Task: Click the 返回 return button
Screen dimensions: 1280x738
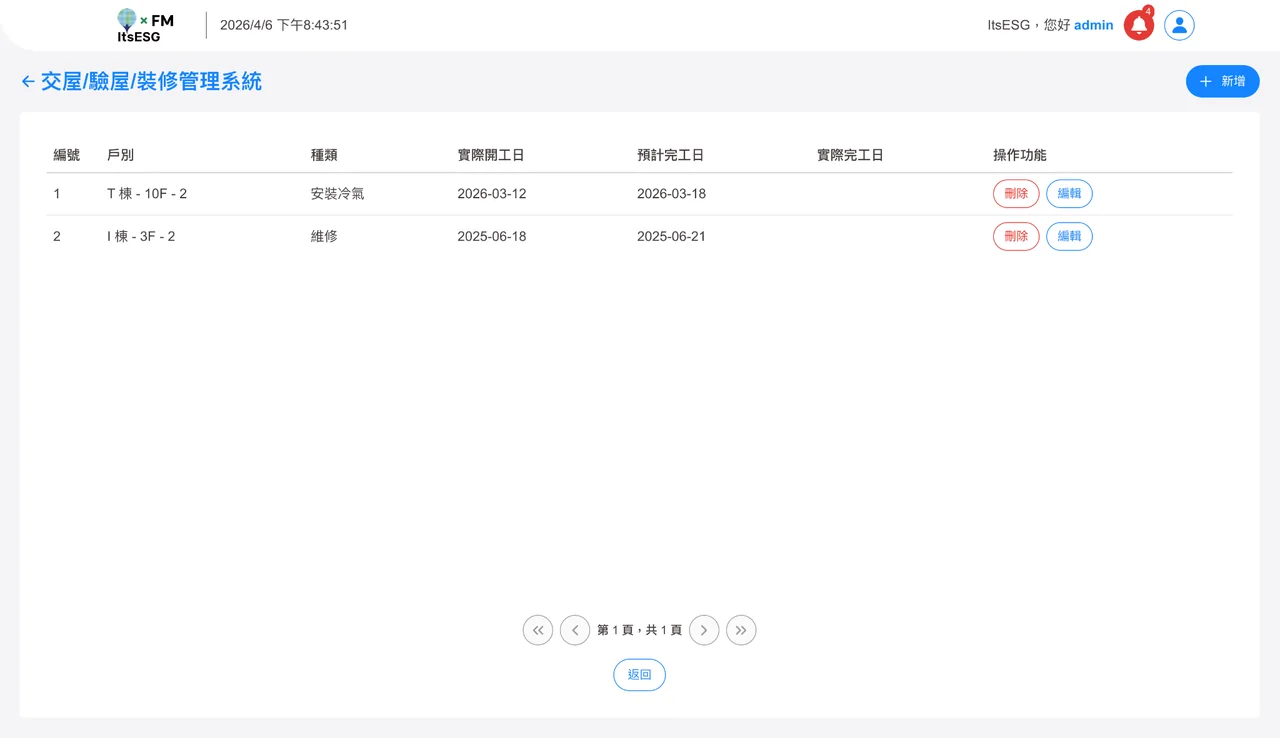Action: pos(639,675)
